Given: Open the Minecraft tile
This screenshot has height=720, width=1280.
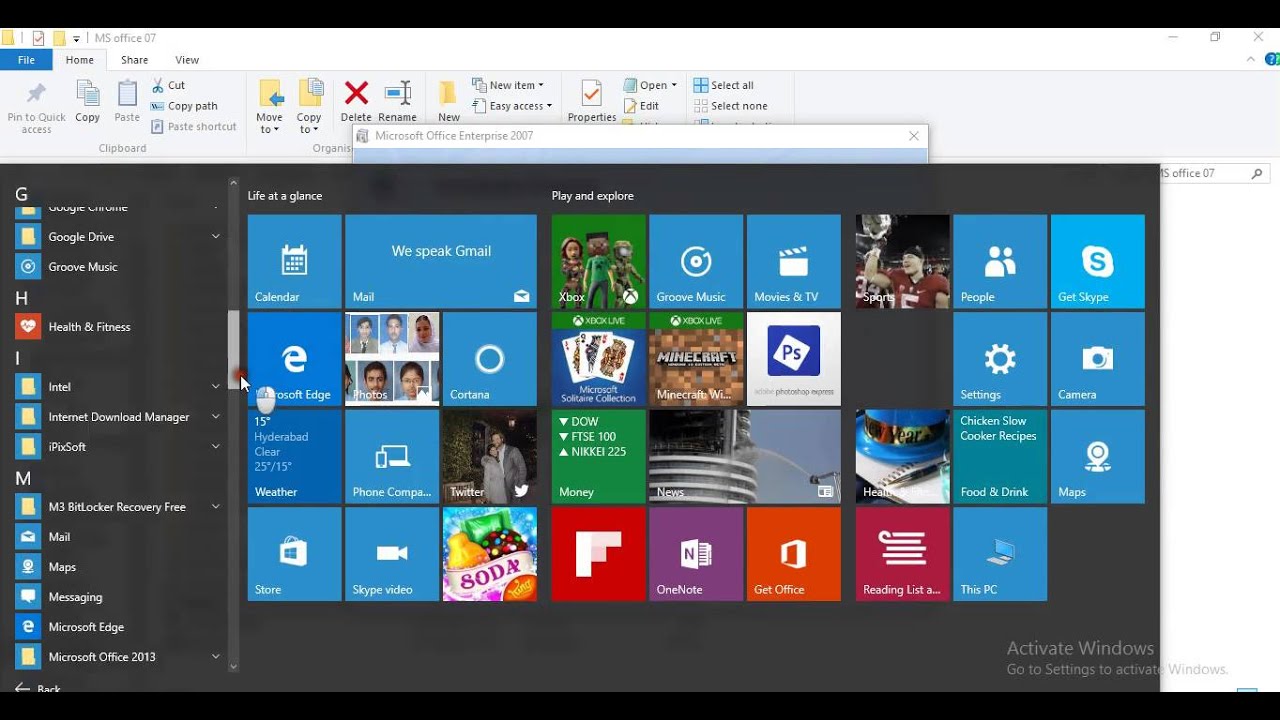Looking at the screenshot, I should coord(696,359).
